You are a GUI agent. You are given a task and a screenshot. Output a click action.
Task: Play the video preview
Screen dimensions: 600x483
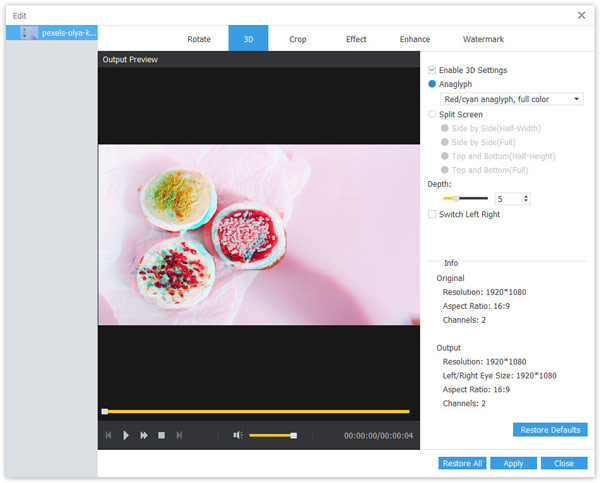126,435
